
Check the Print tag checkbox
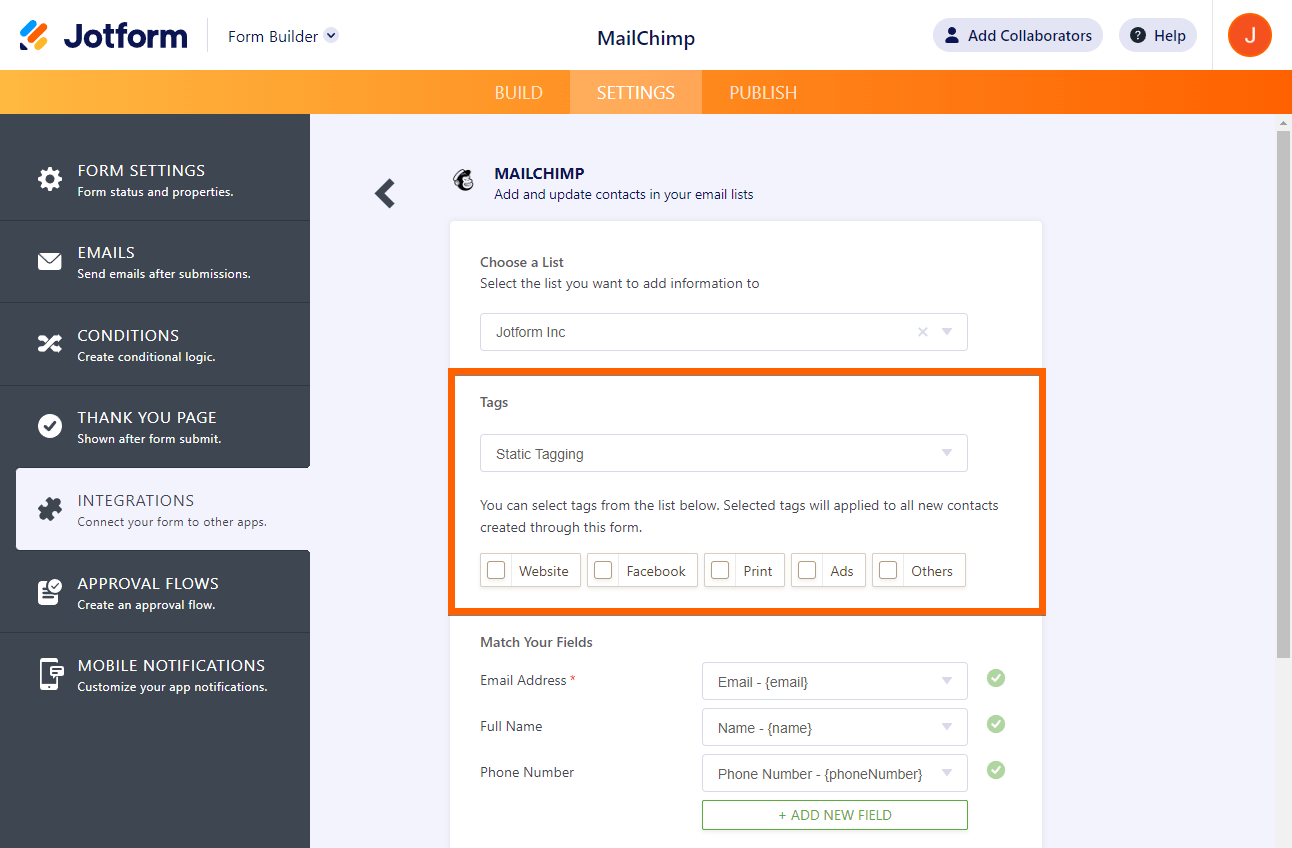point(720,569)
